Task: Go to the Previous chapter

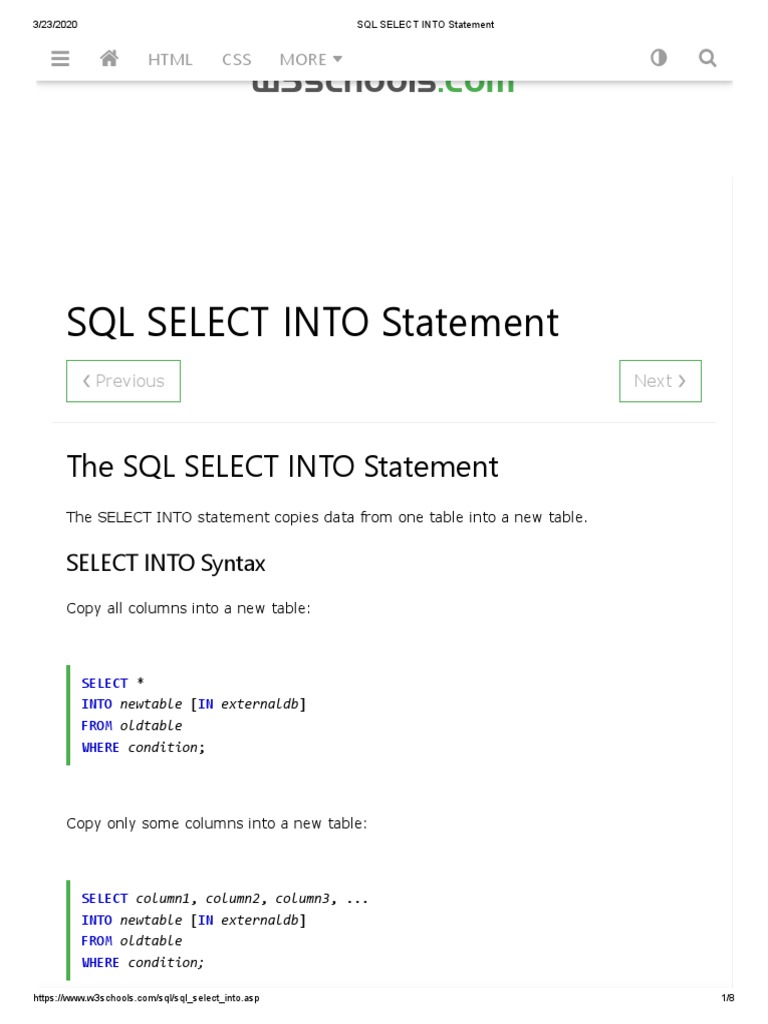Action: coord(123,381)
